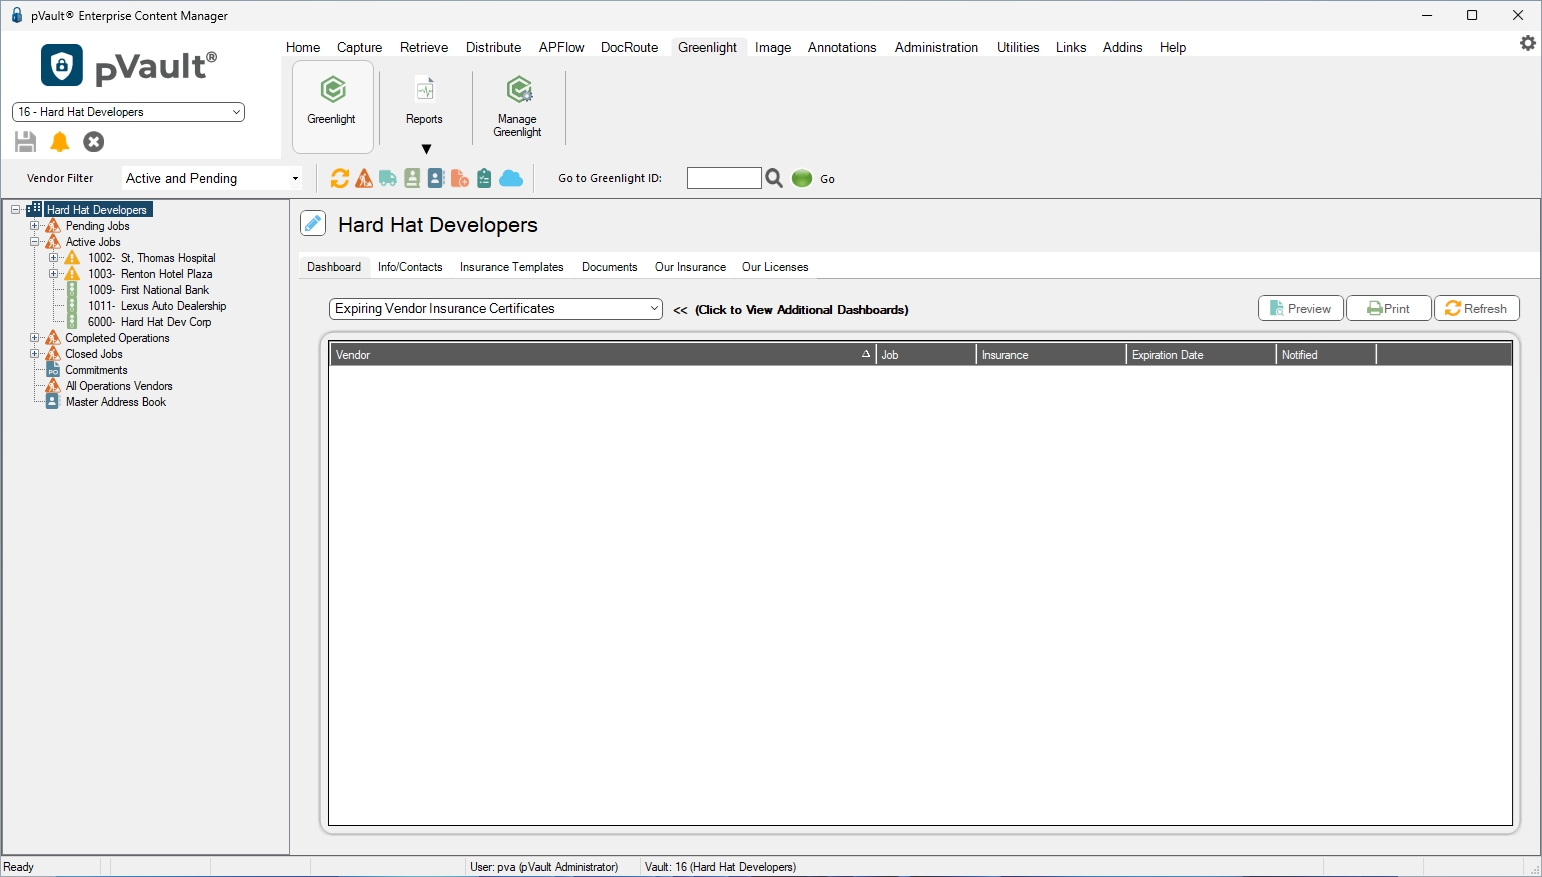Open Manage Greenlight ribbon button
This screenshot has width=1542, height=877.
click(x=518, y=106)
